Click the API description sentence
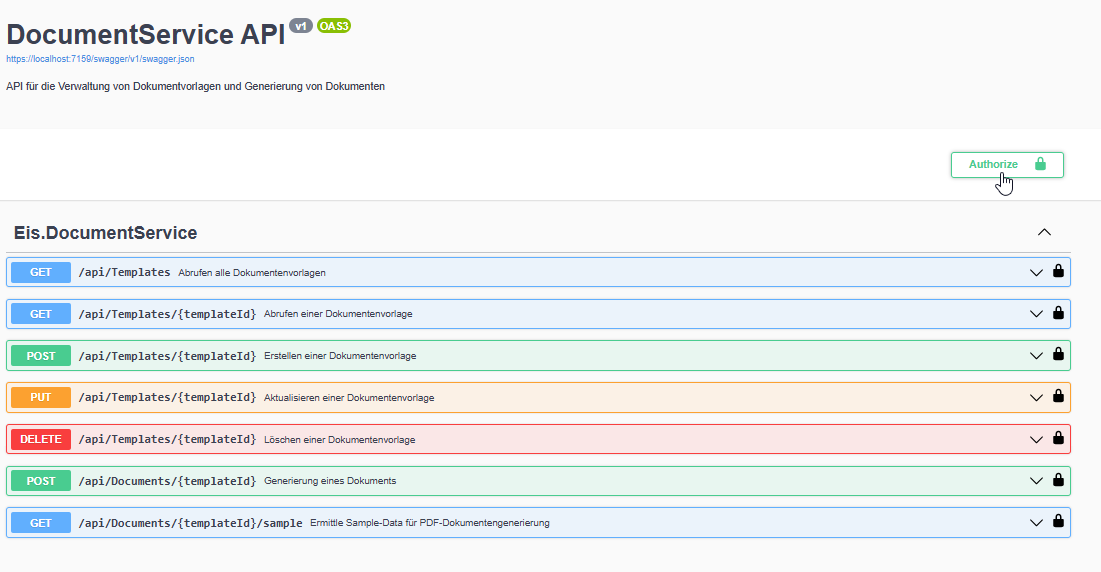1101x572 pixels. pyautogui.click(x=195, y=86)
